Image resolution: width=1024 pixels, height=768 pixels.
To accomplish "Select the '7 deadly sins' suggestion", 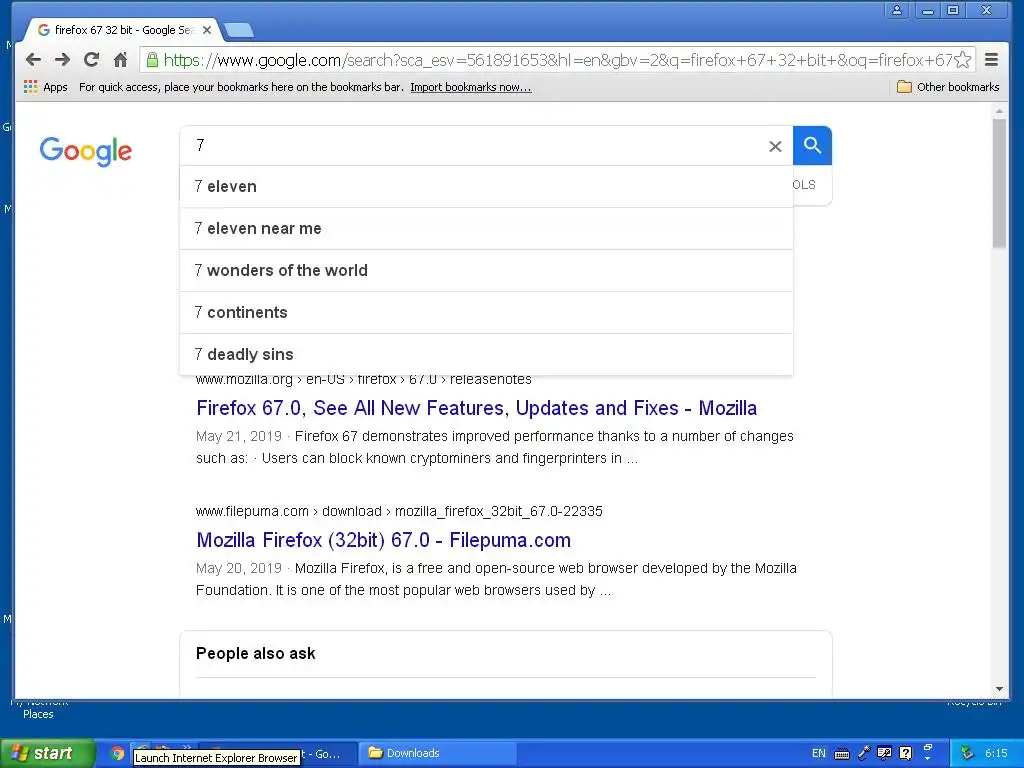I will click(x=486, y=354).
